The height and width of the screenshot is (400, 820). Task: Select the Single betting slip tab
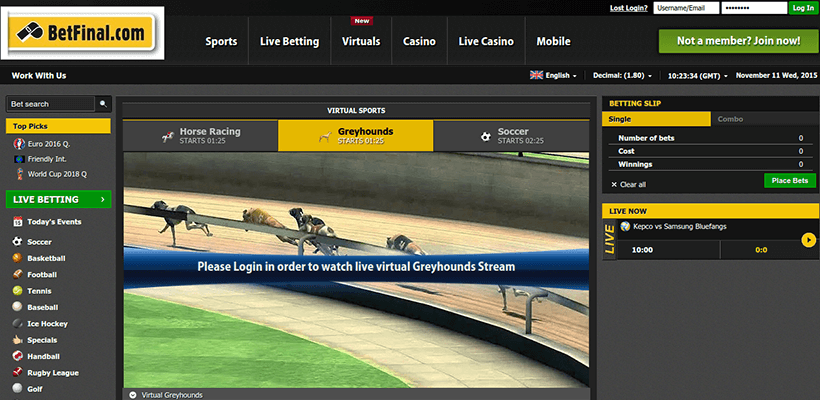(x=656, y=119)
